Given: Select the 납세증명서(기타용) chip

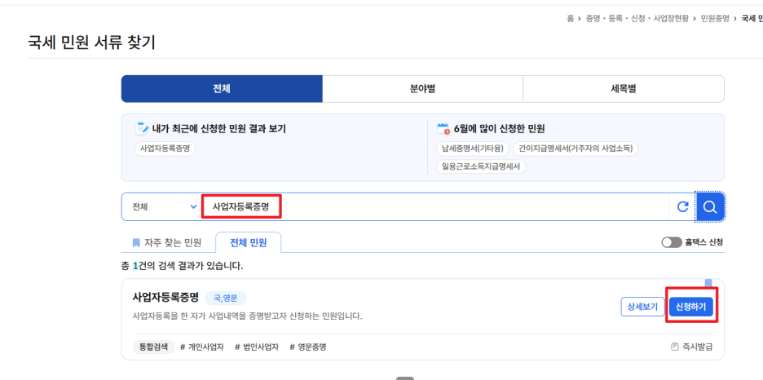Looking at the screenshot, I should [473, 148].
